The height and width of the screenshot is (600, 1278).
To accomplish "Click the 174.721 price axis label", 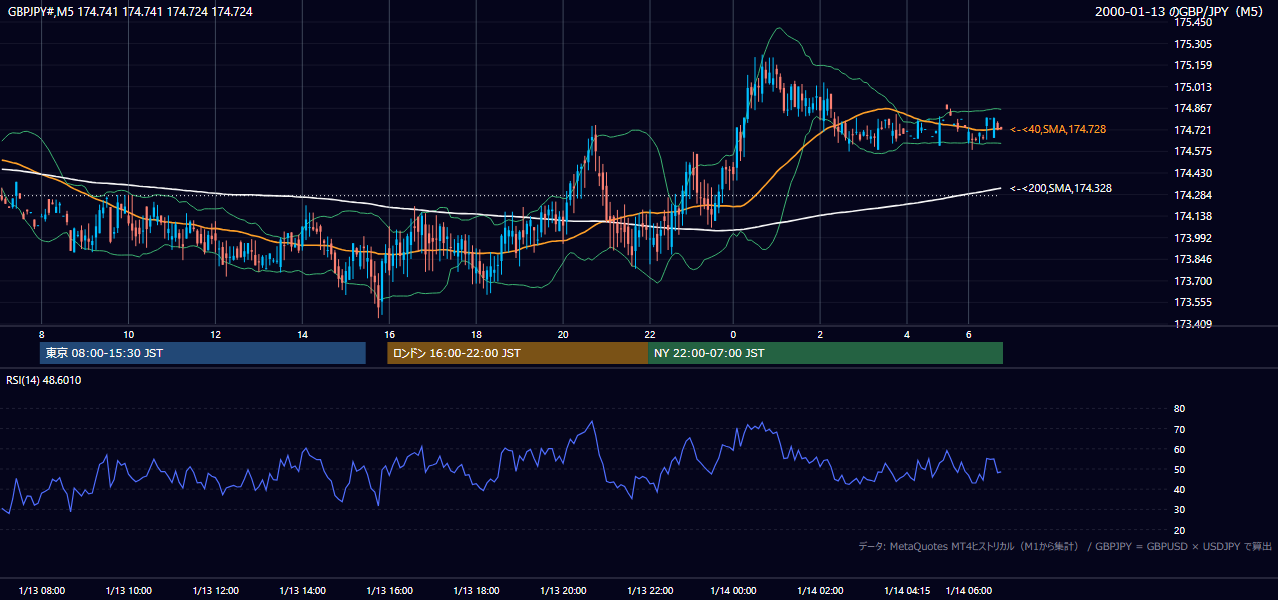I will 1192,130.
